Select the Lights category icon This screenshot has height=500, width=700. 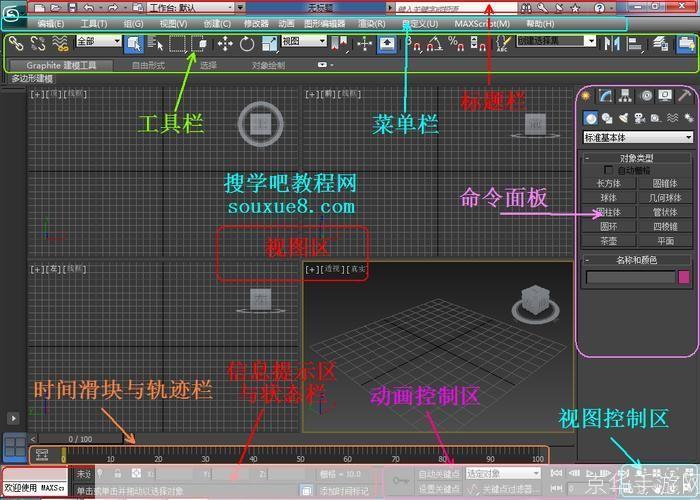[626, 118]
